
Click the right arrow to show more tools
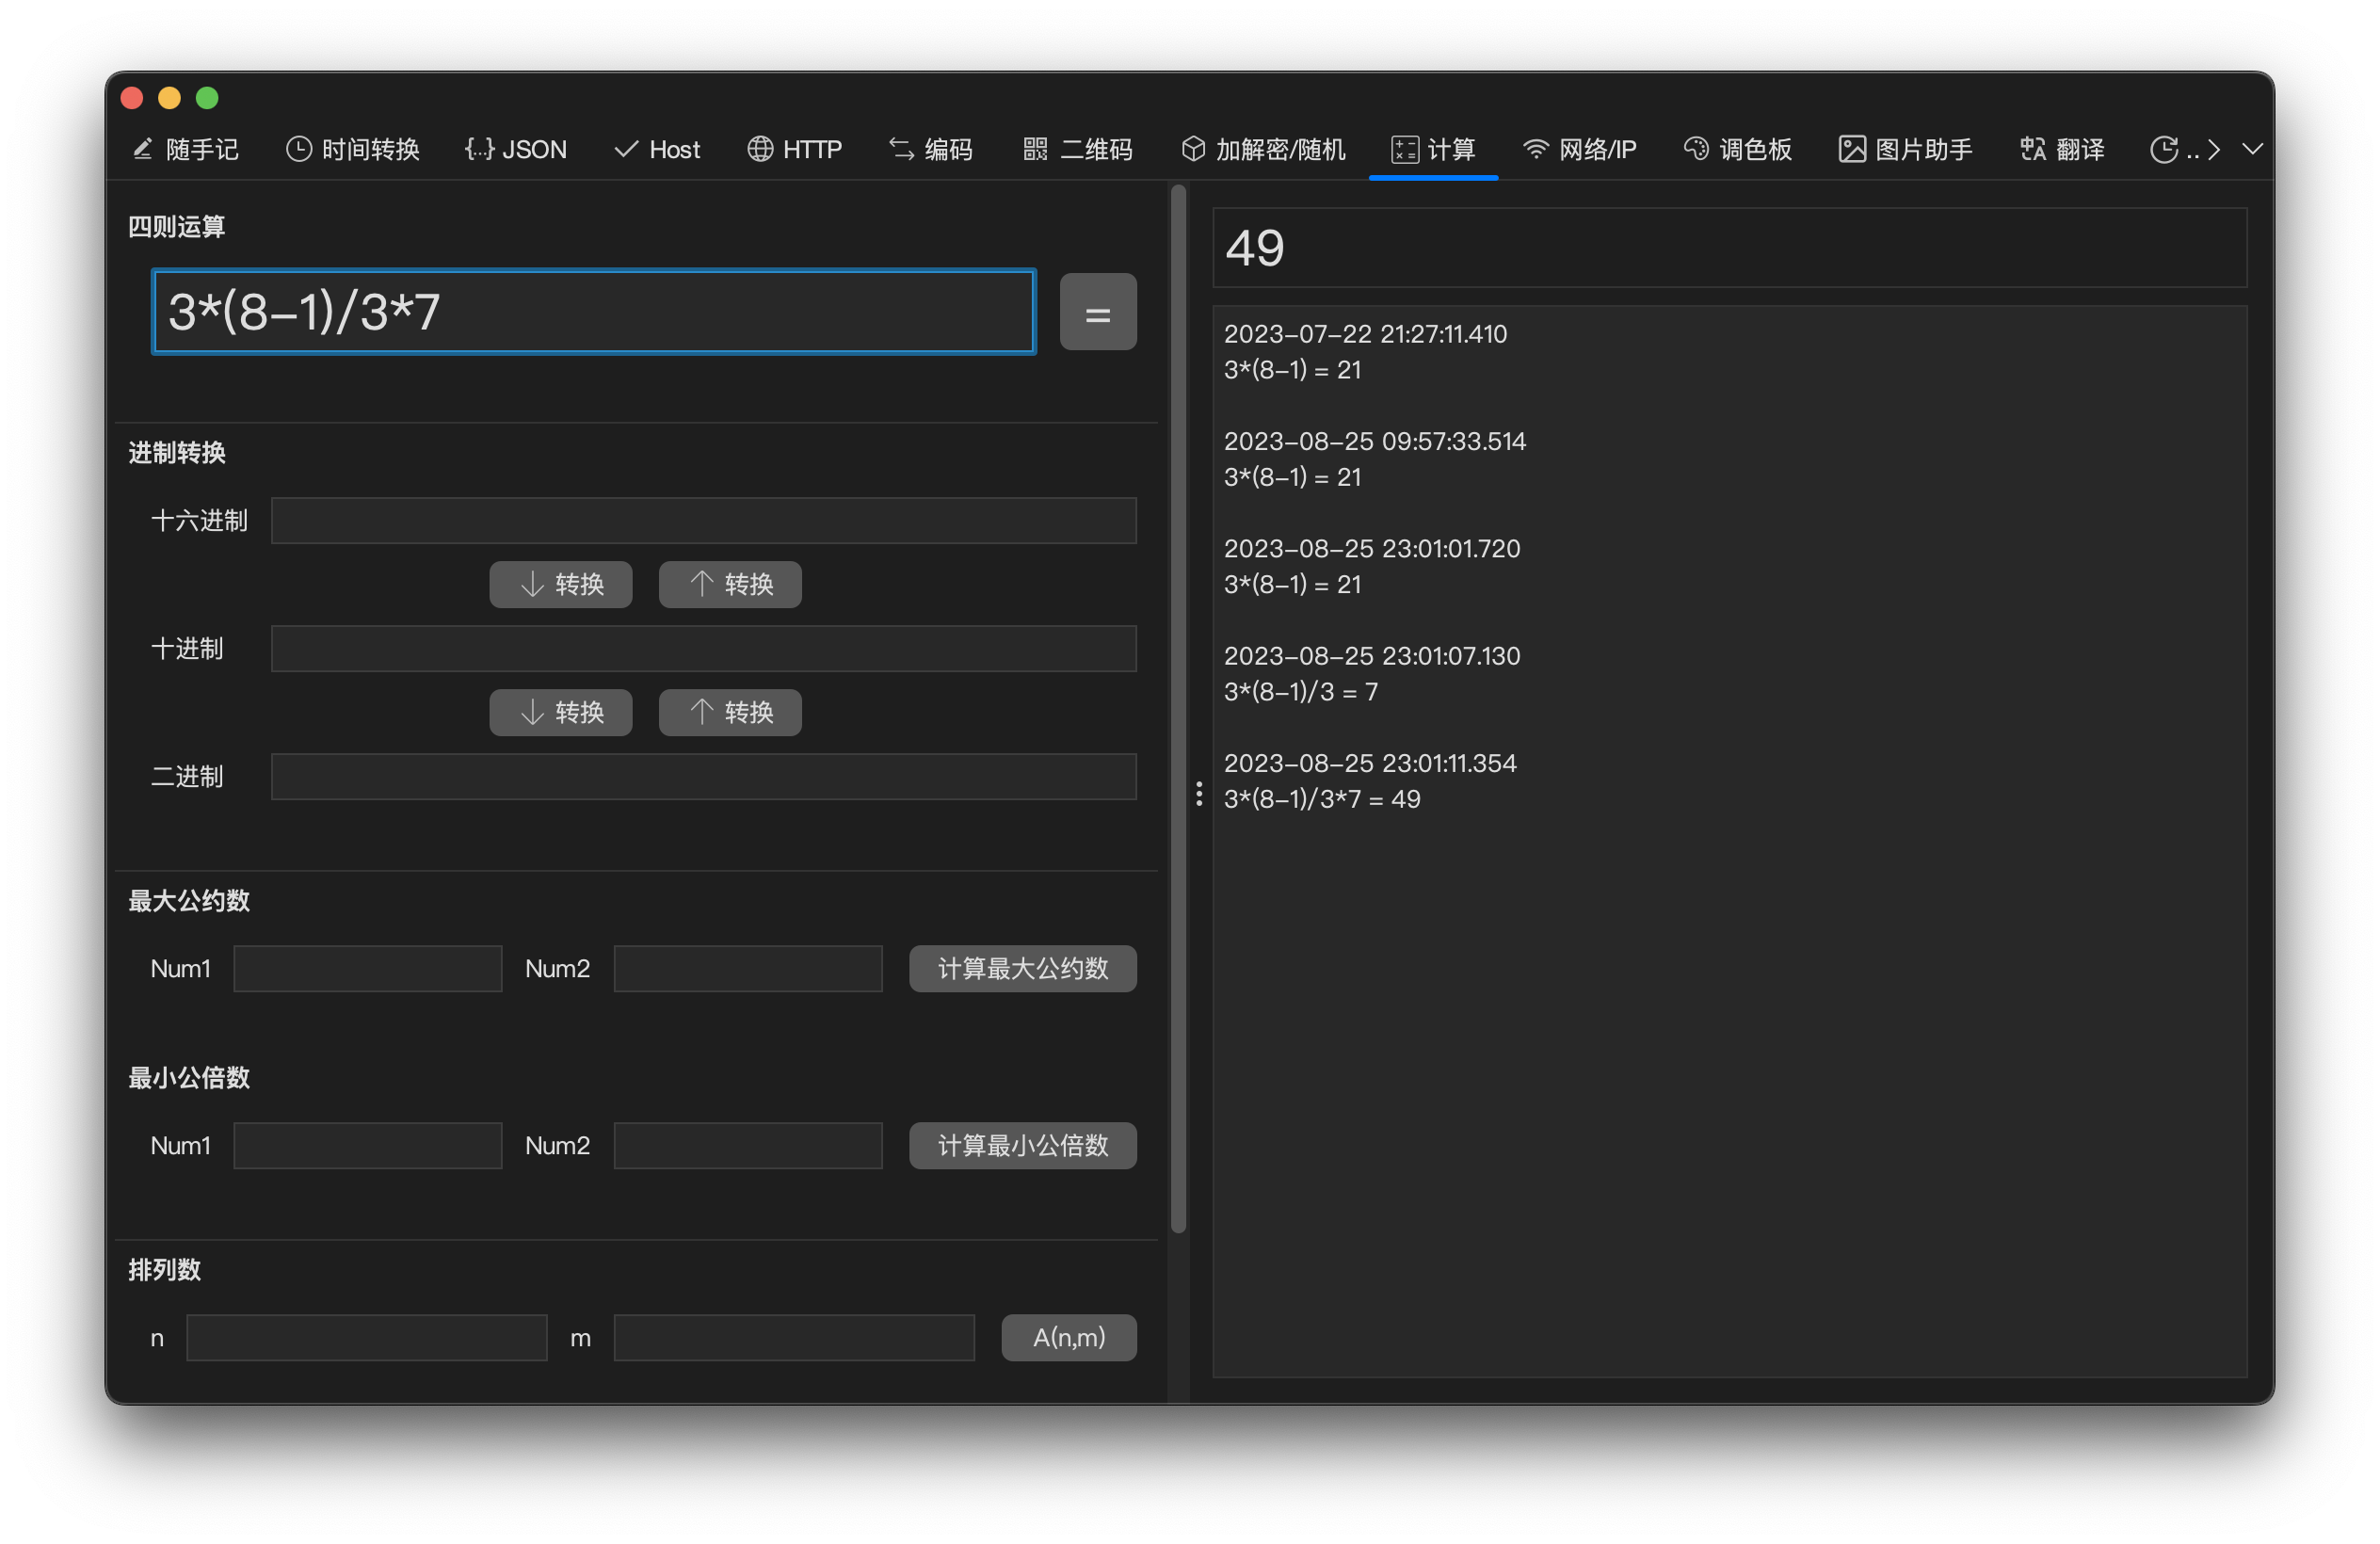tap(2213, 149)
